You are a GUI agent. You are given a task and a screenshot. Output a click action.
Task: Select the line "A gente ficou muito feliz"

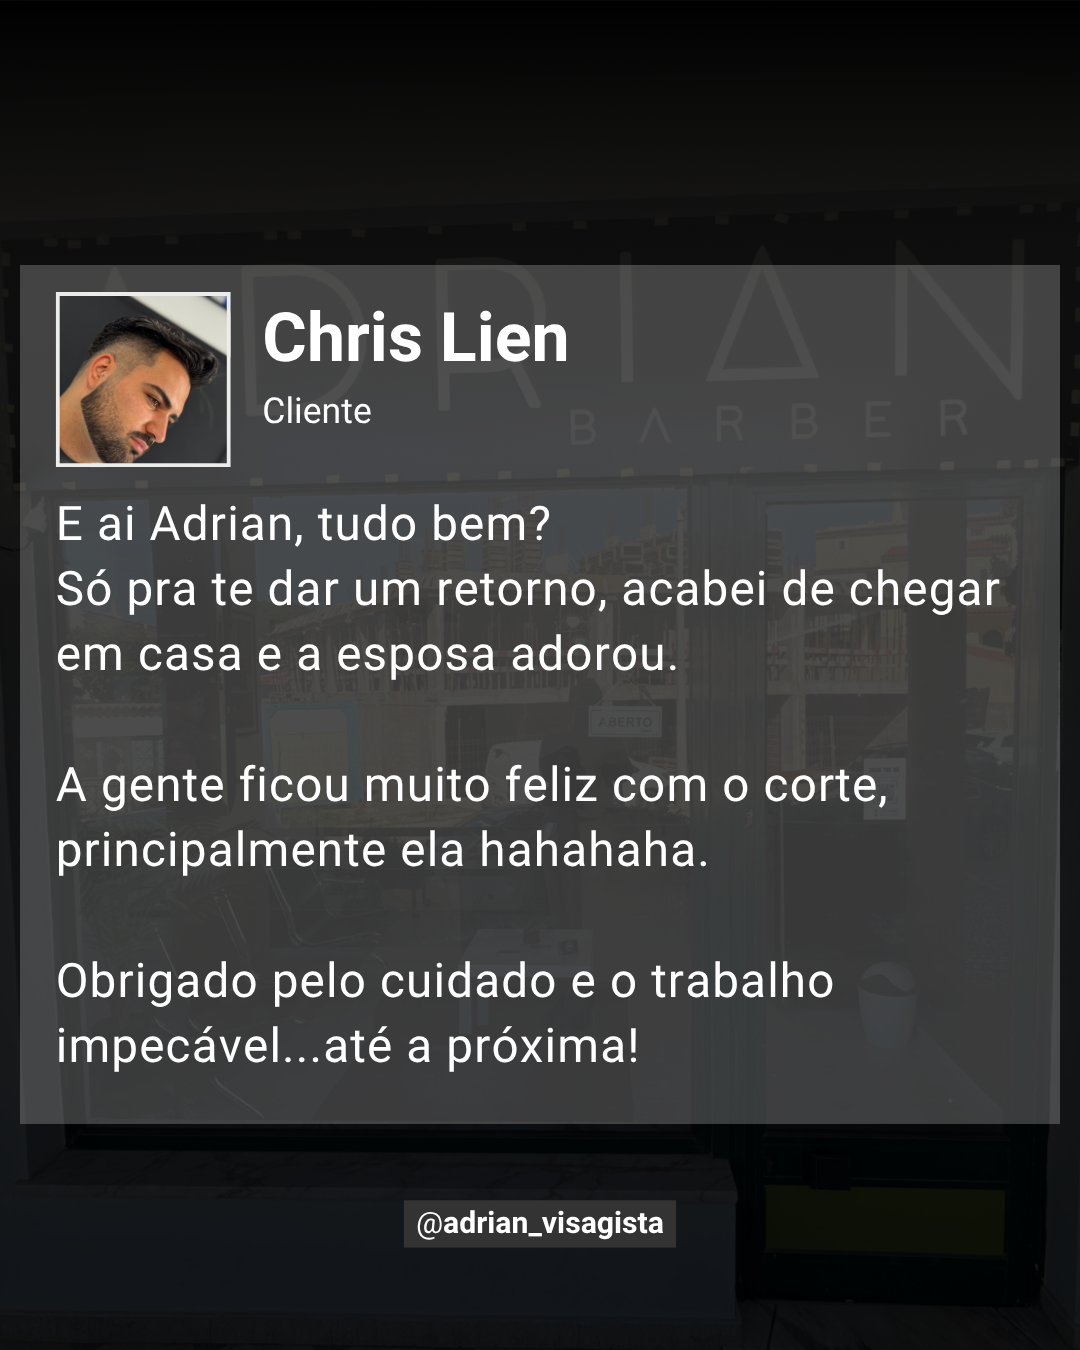pyautogui.click(x=472, y=786)
